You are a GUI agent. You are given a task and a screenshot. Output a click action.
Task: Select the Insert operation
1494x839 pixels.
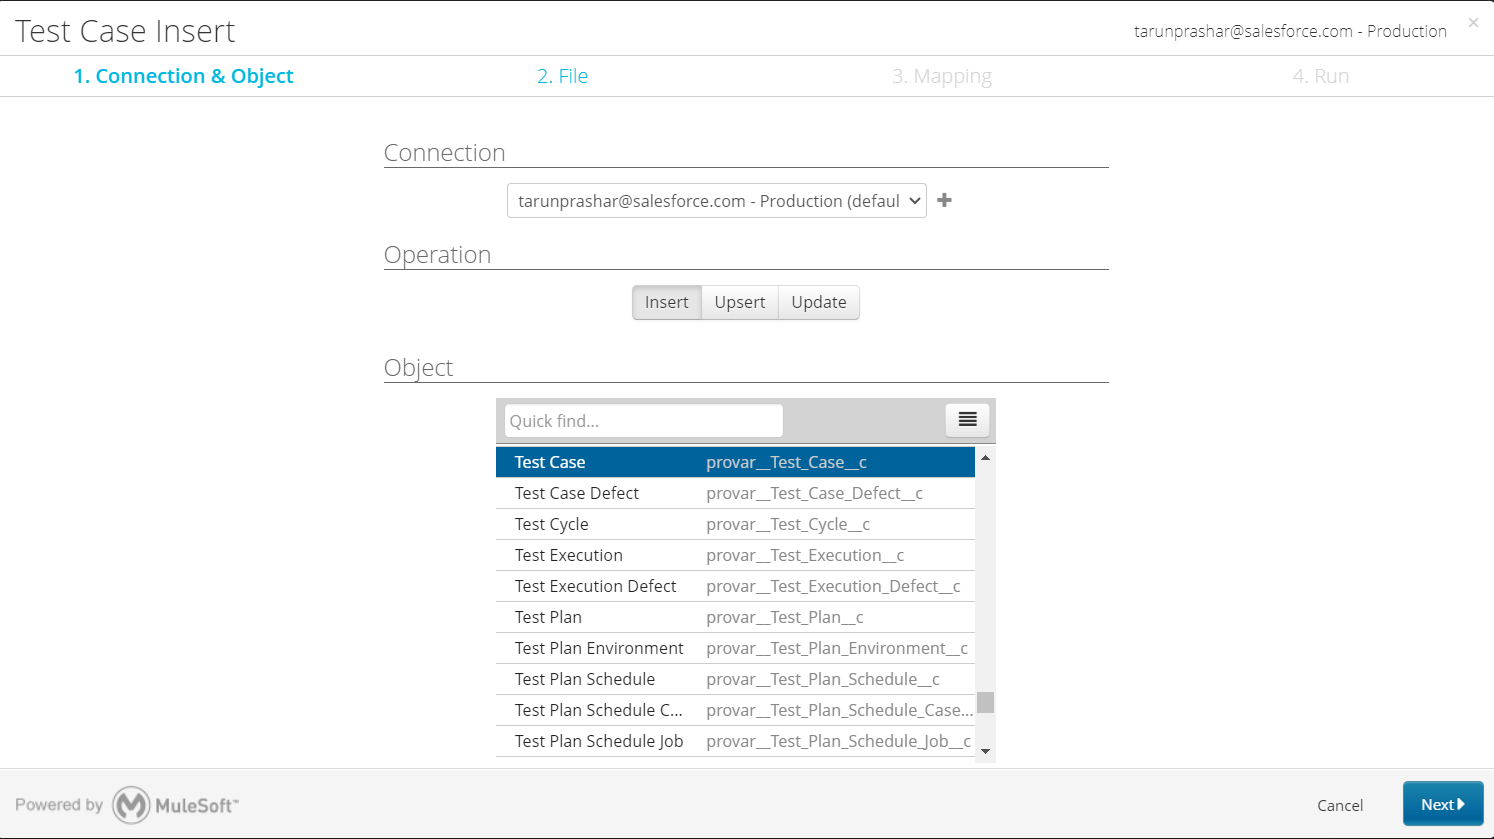666,302
